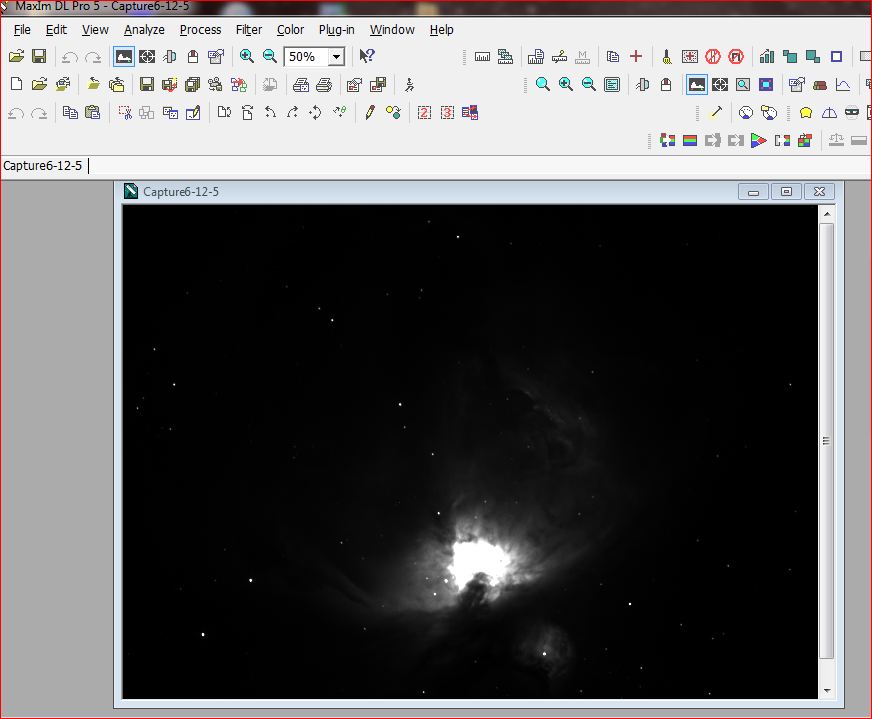
Task: Expand the 50% zoom level dropdown
Action: pos(337,57)
